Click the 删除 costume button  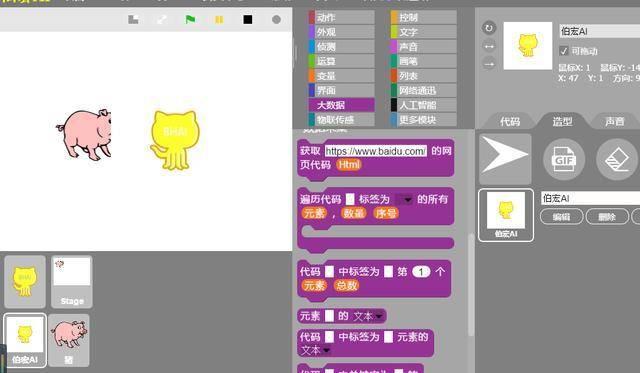pos(607,217)
